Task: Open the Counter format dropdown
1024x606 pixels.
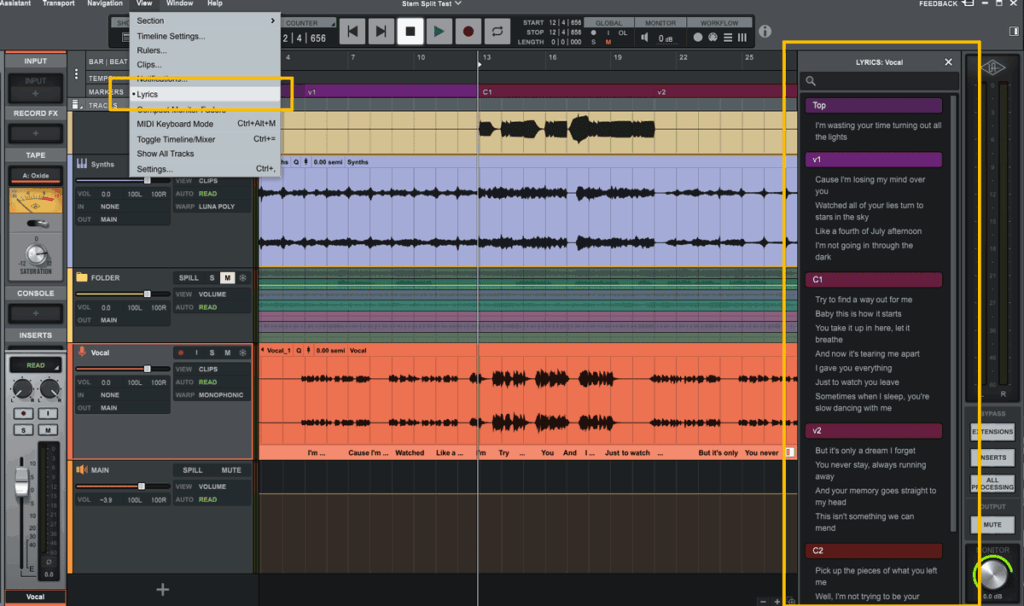Action: pos(310,23)
